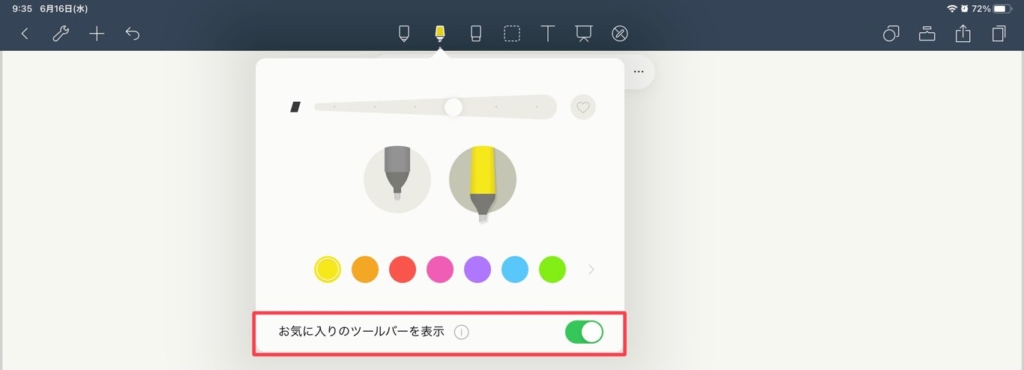Pick the pink color swatch
1024x370 pixels.
[440, 270]
